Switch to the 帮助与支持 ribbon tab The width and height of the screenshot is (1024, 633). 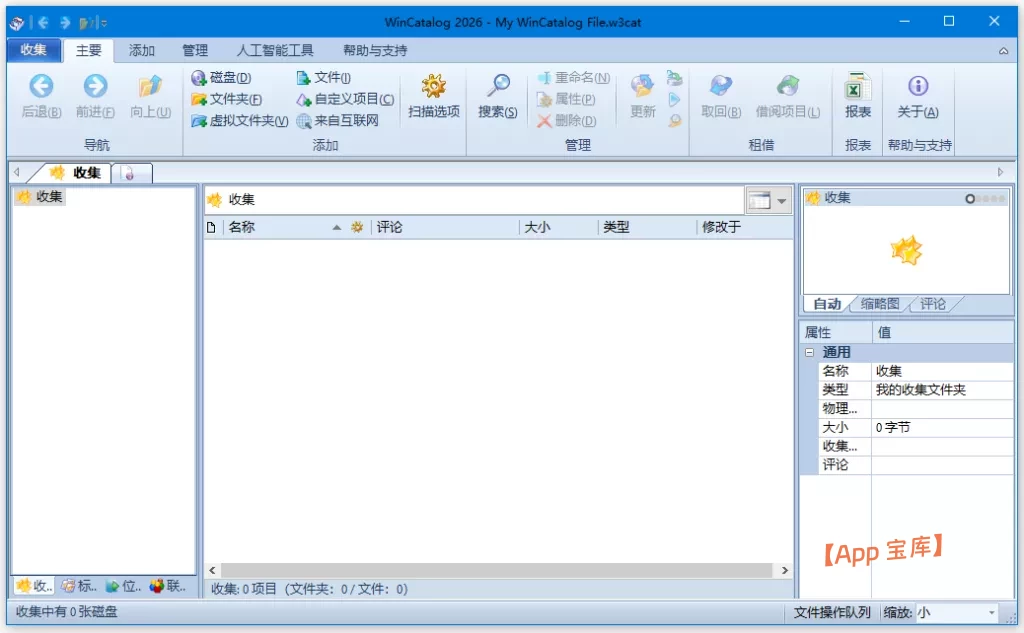(375, 50)
